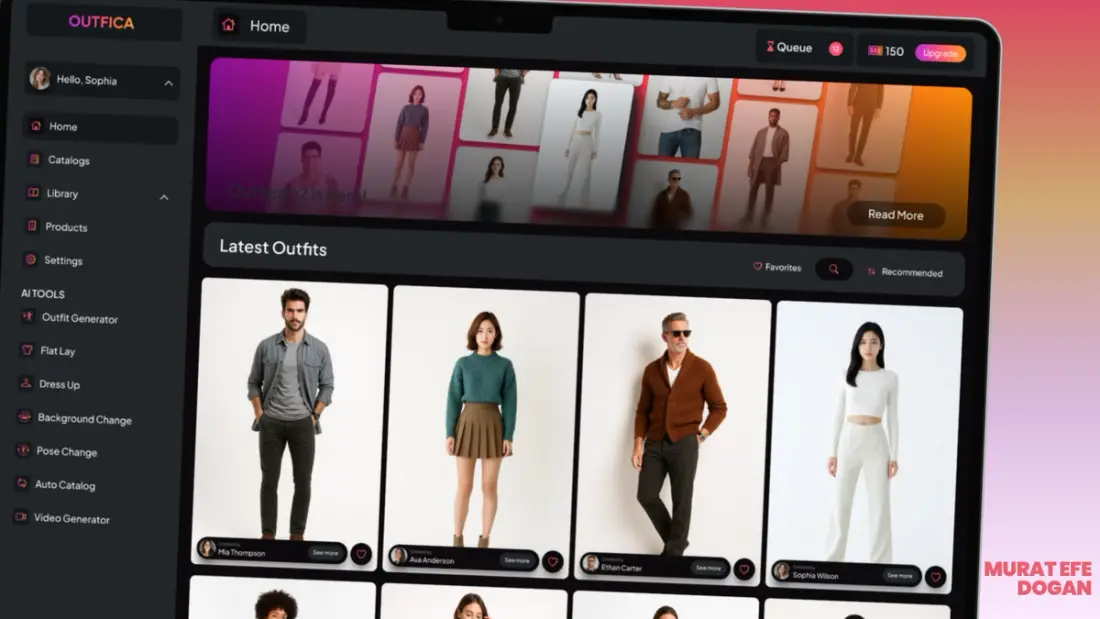Click Ethan Carter's avatar on the card
The height and width of the screenshot is (619, 1100).
(591, 563)
